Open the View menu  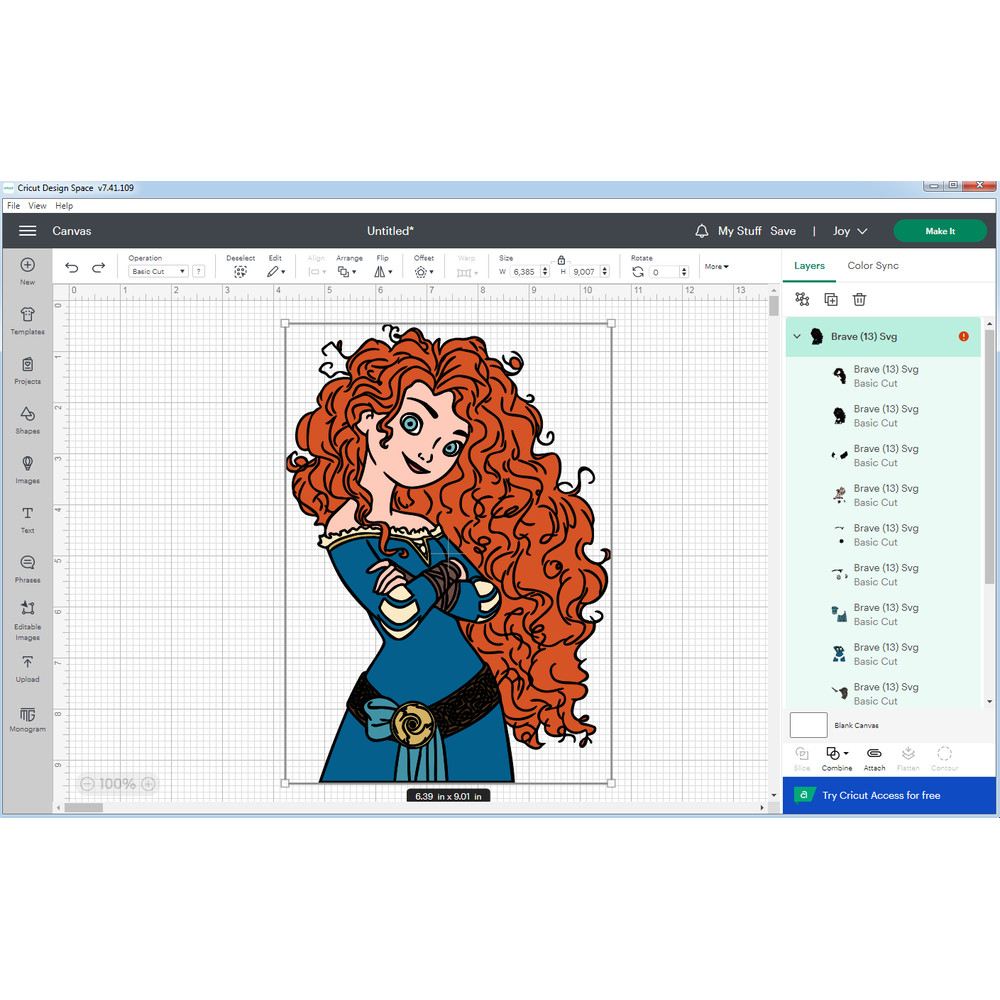tap(37, 205)
